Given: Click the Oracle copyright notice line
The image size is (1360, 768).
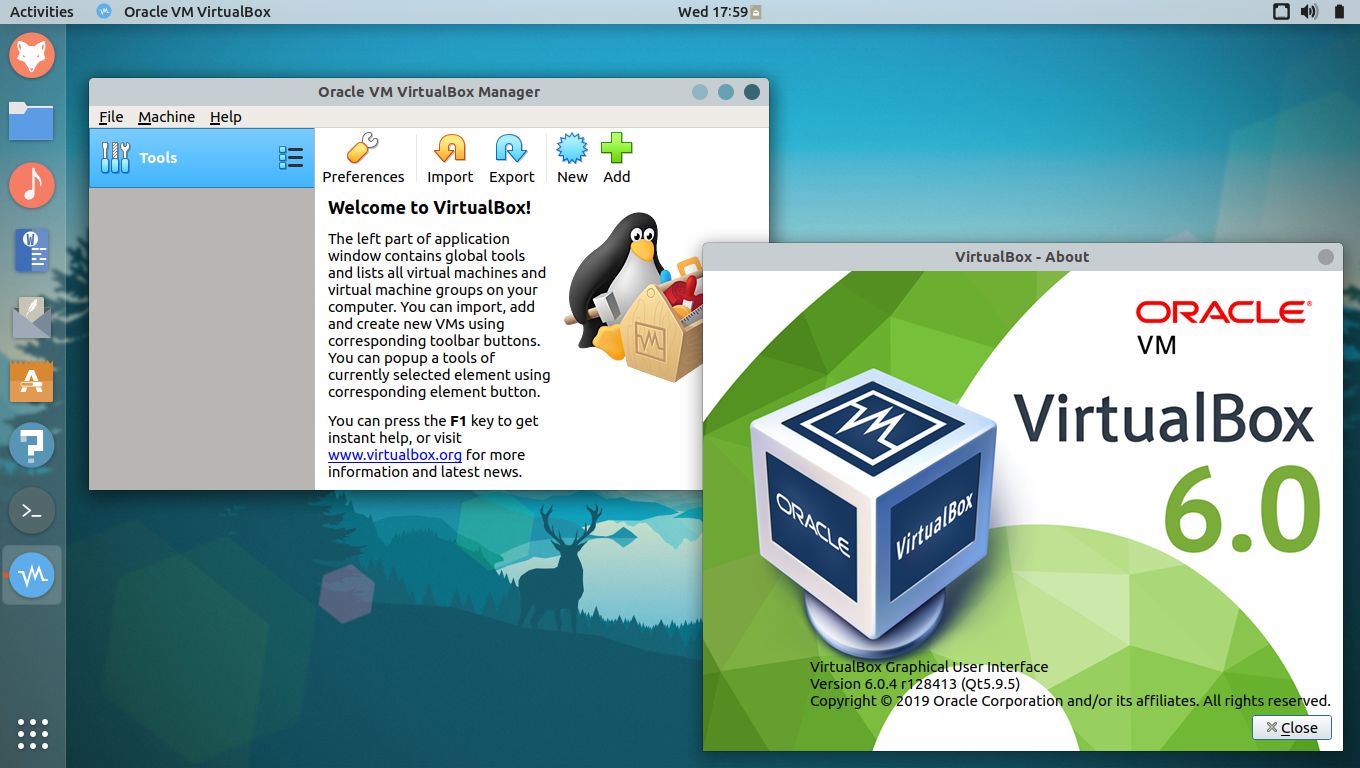Looking at the screenshot, I should pos(1070,701).
